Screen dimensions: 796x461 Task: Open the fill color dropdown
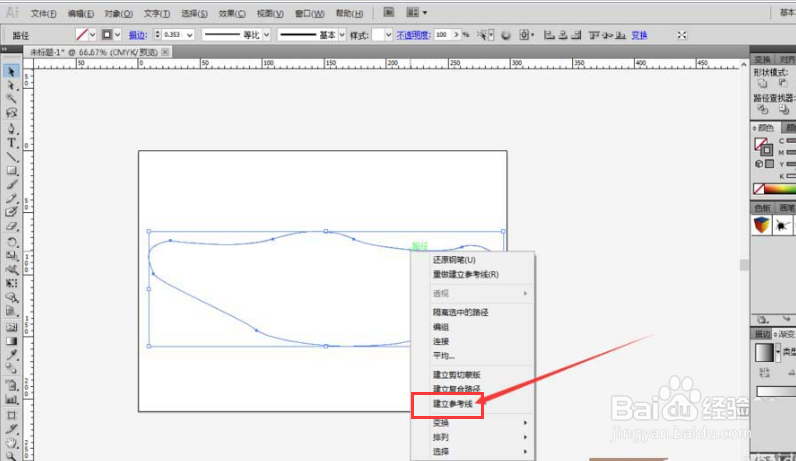tap(92, 35)
